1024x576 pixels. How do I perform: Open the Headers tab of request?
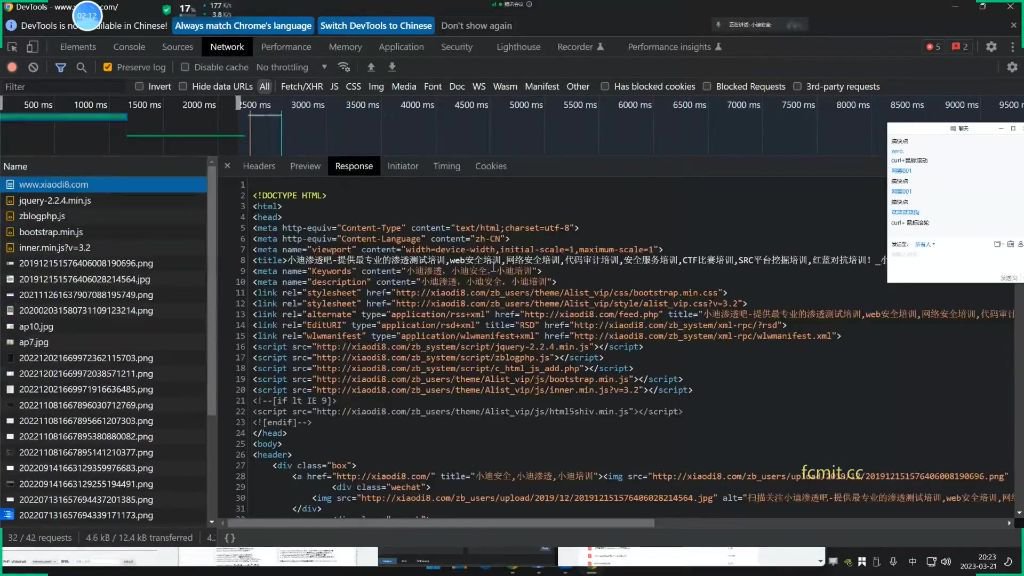click(259, 166)
